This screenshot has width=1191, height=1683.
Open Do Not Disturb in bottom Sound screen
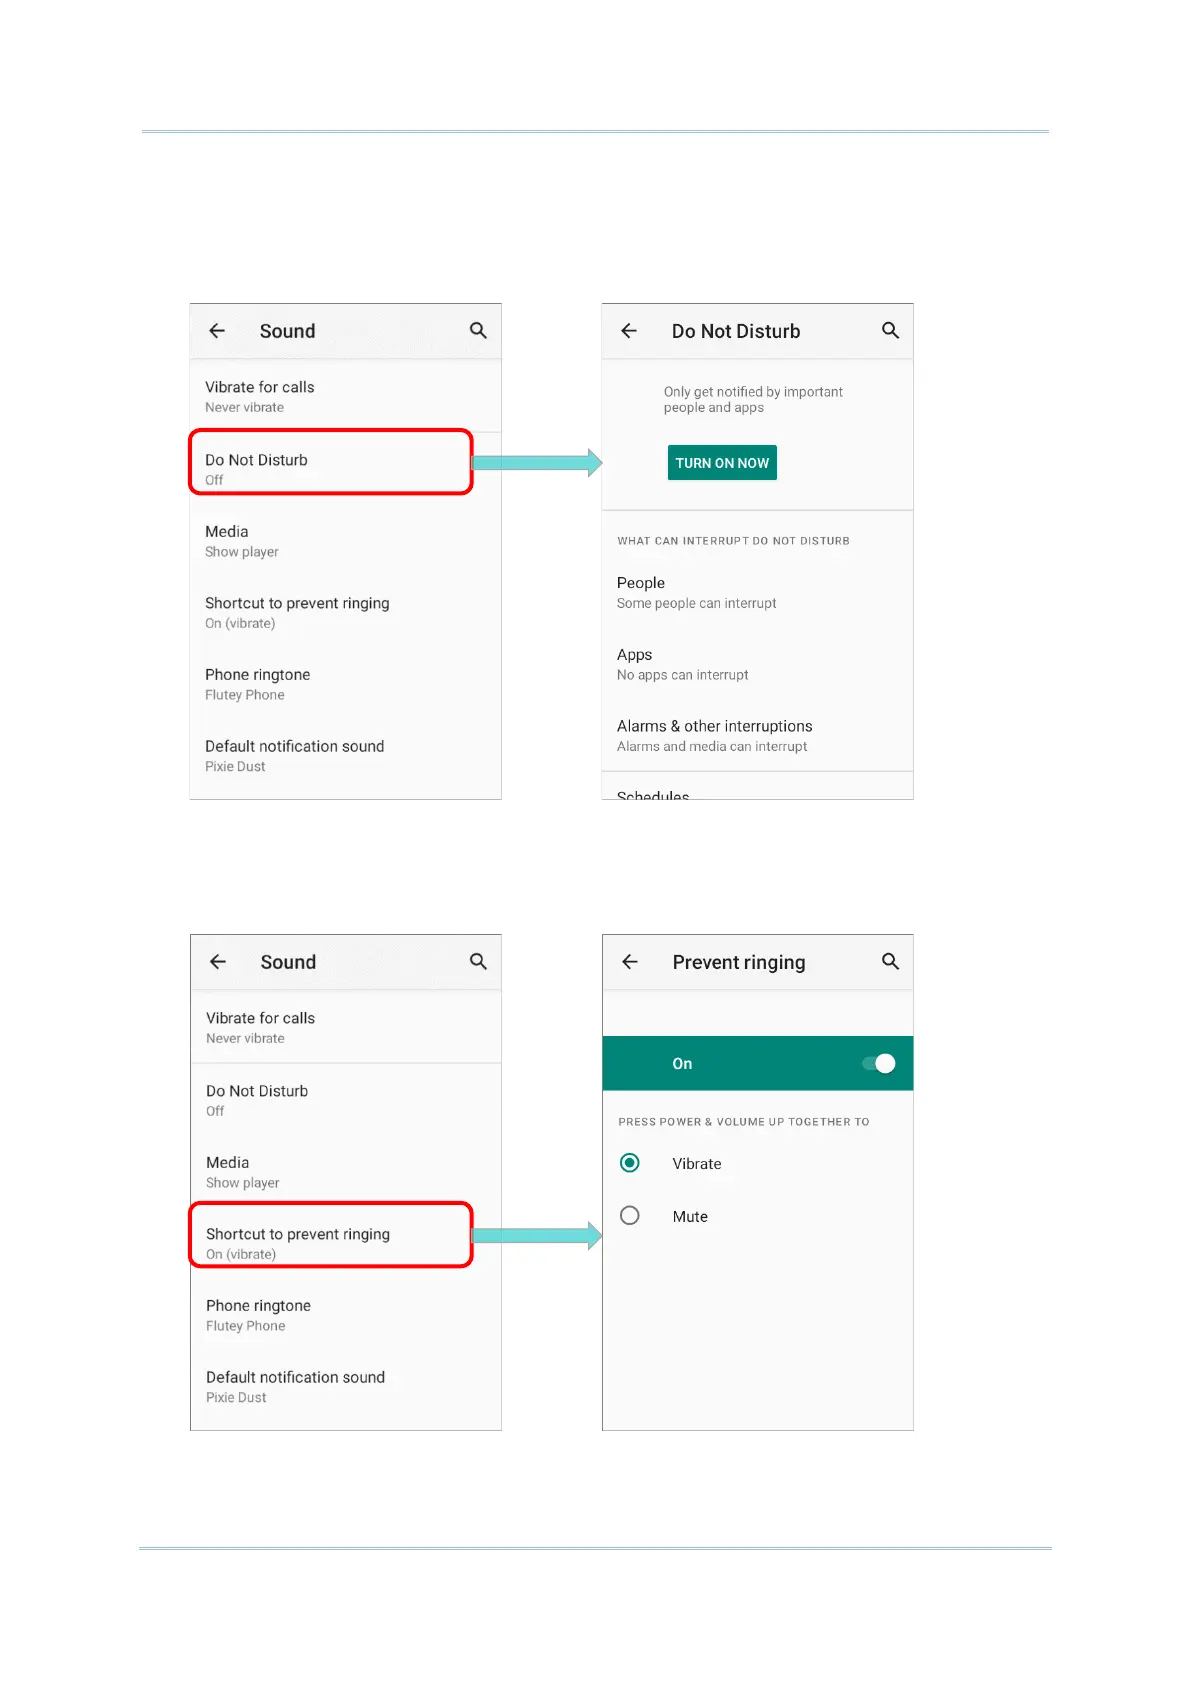pos(346,1100)
